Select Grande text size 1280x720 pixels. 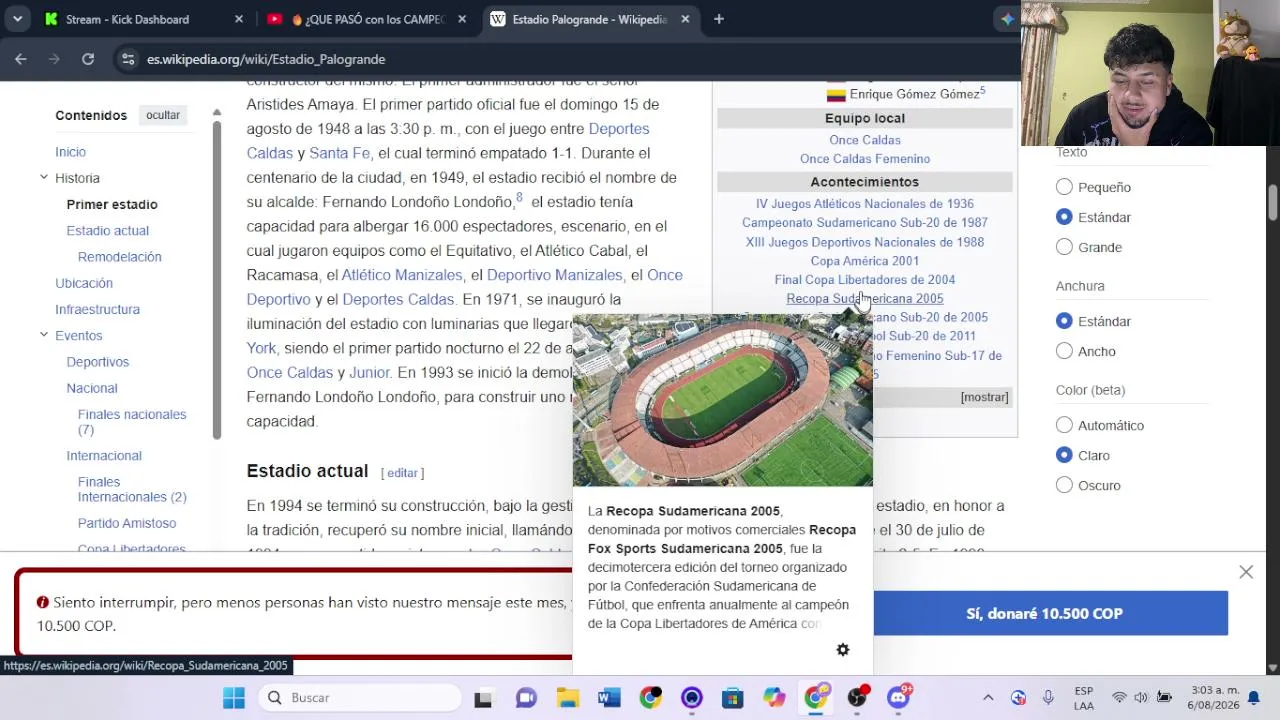click(1064, 247)
